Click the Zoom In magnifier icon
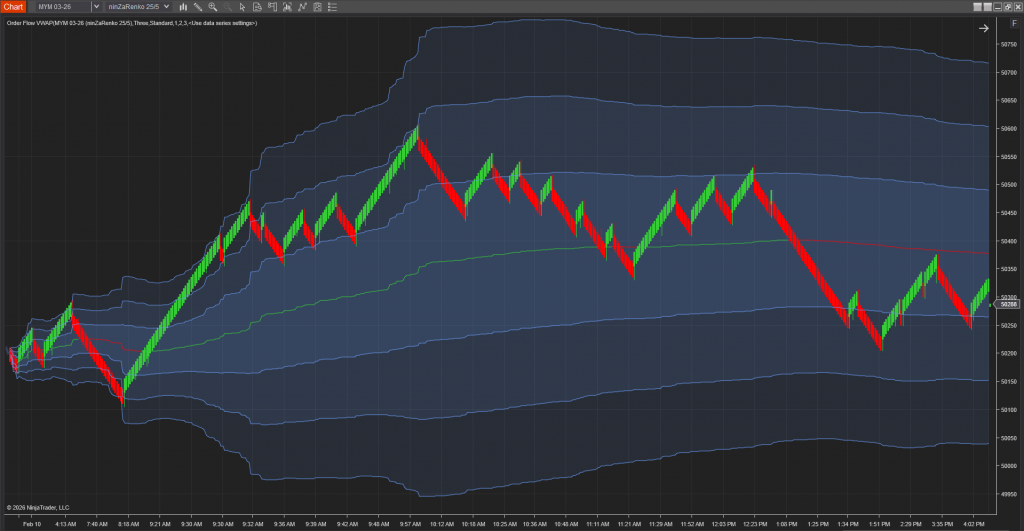The image size is (1024, 531). 213,7
